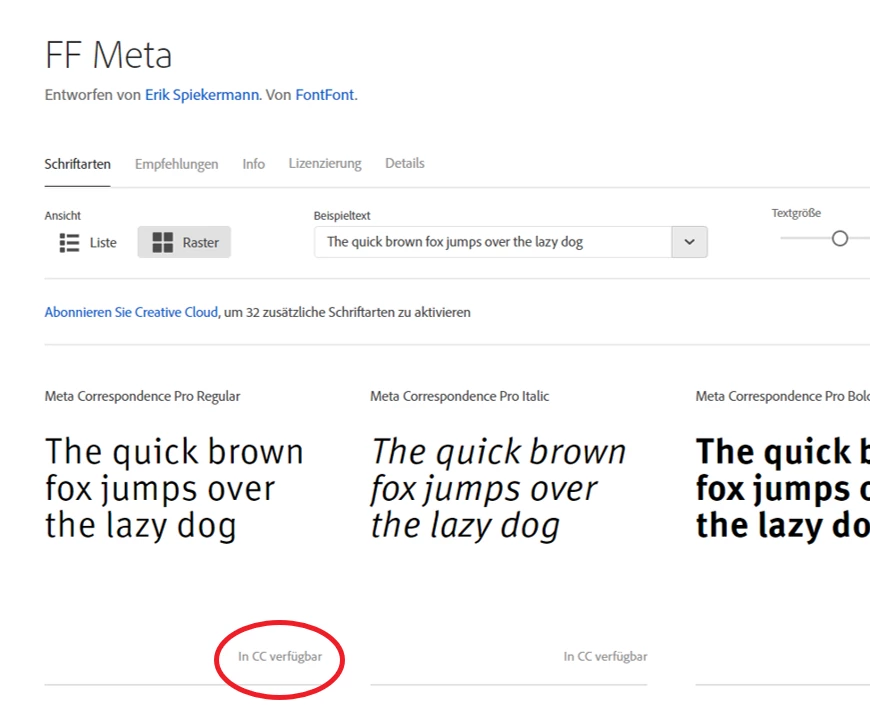Click Meta Correspondence Pro Regular title
Viewport: 870px width, 711px height.
click(143, 396)
